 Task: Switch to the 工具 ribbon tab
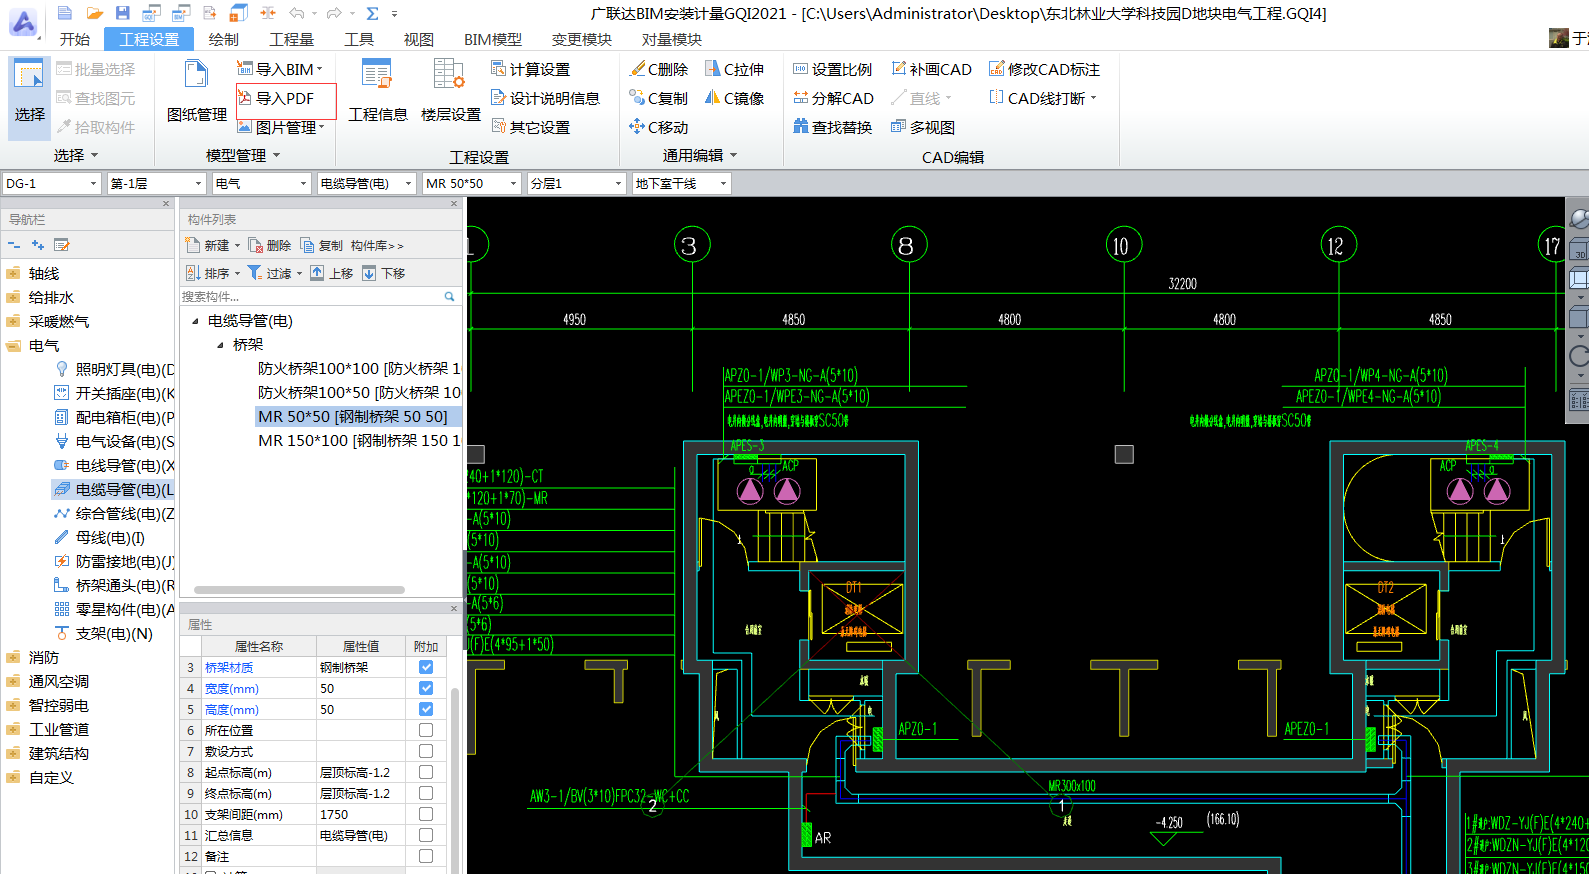pos(359,39)
